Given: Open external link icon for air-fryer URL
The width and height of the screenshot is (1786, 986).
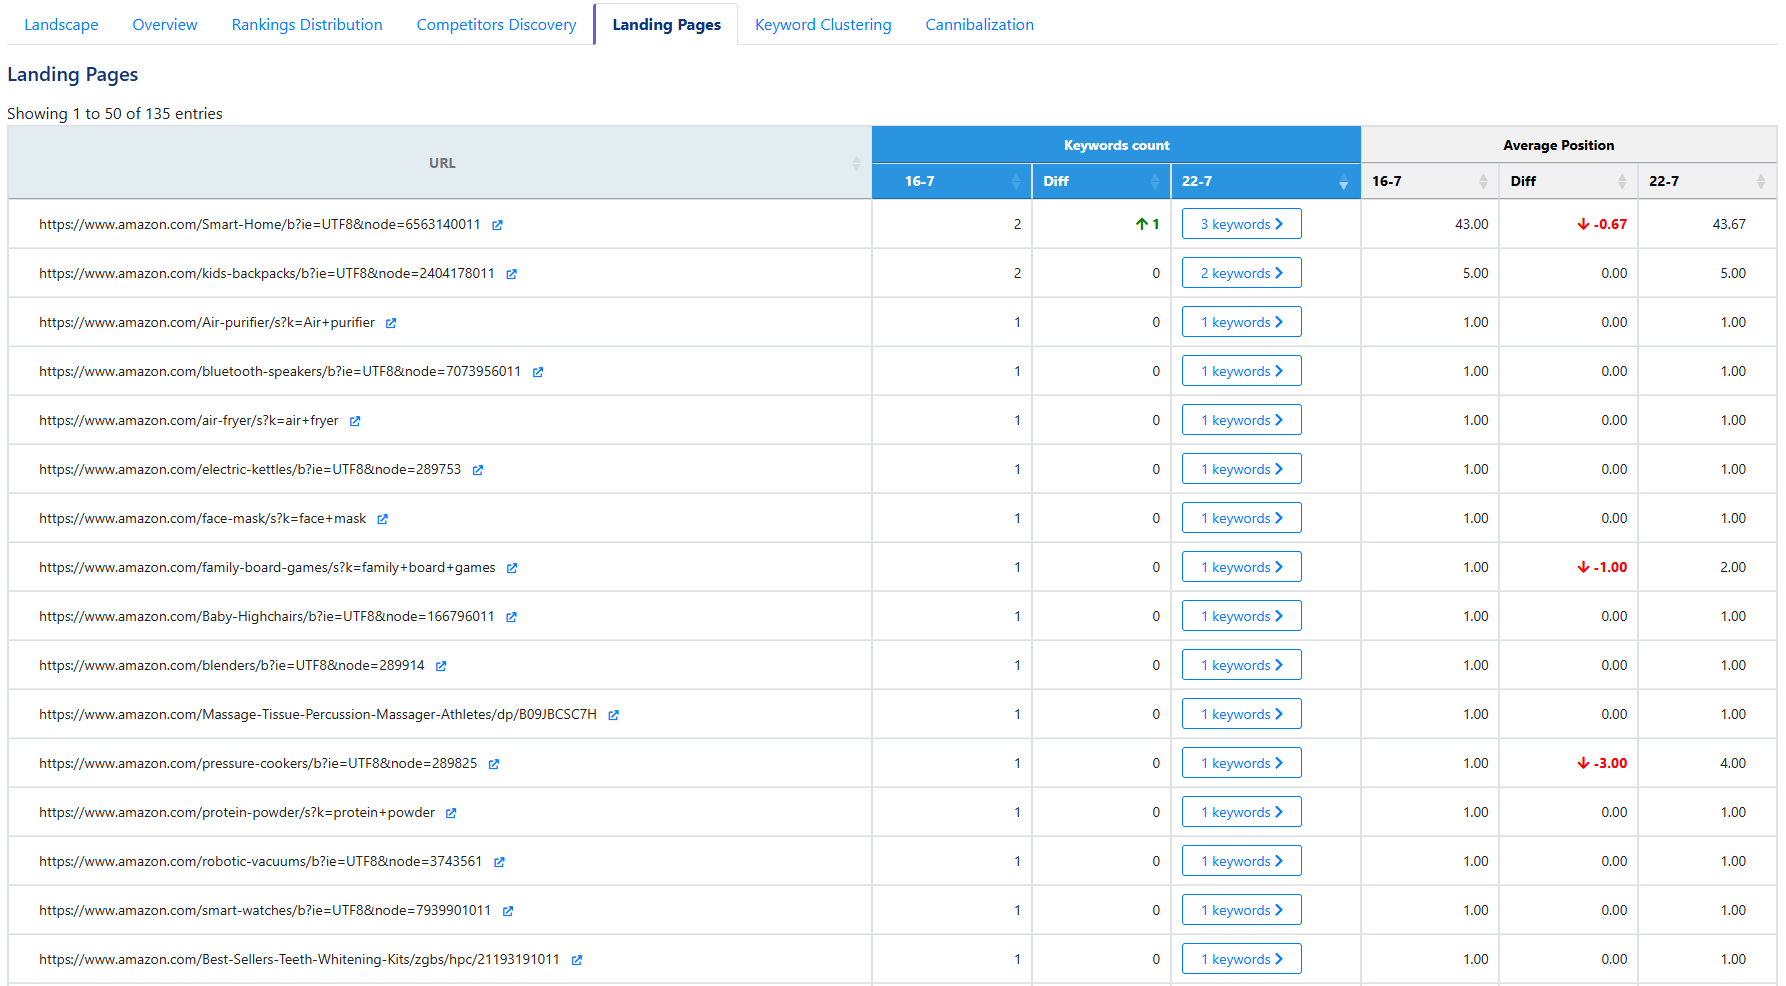Looking at the screenshot, I should pyautogui.click(x=355, y=421).
